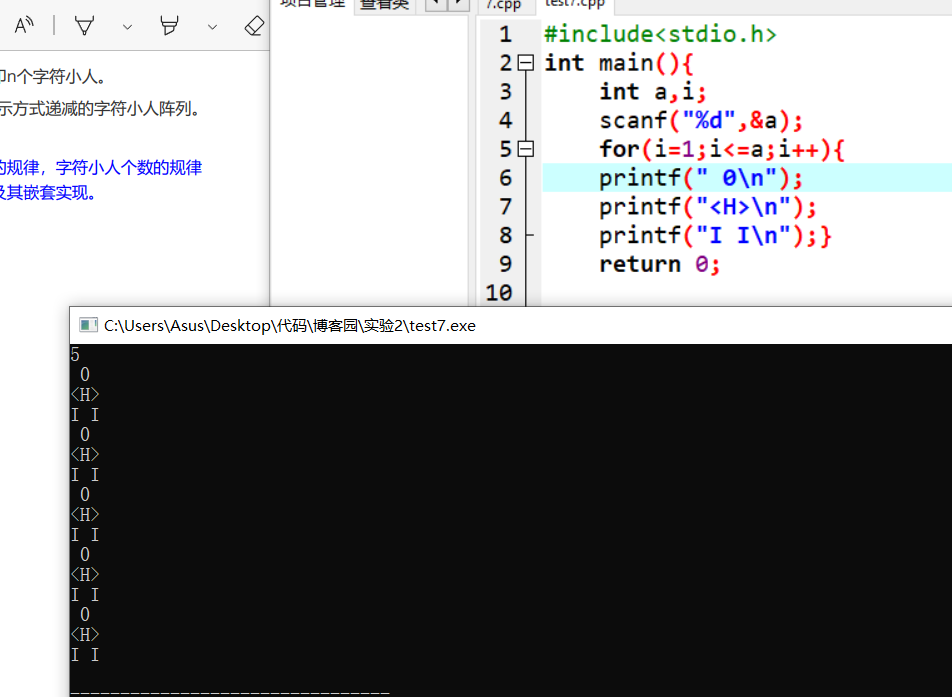The height and width of the screenshot is (697, 952).
Task: Click the console window icon of test7.exe
Action: click(88, 325)
